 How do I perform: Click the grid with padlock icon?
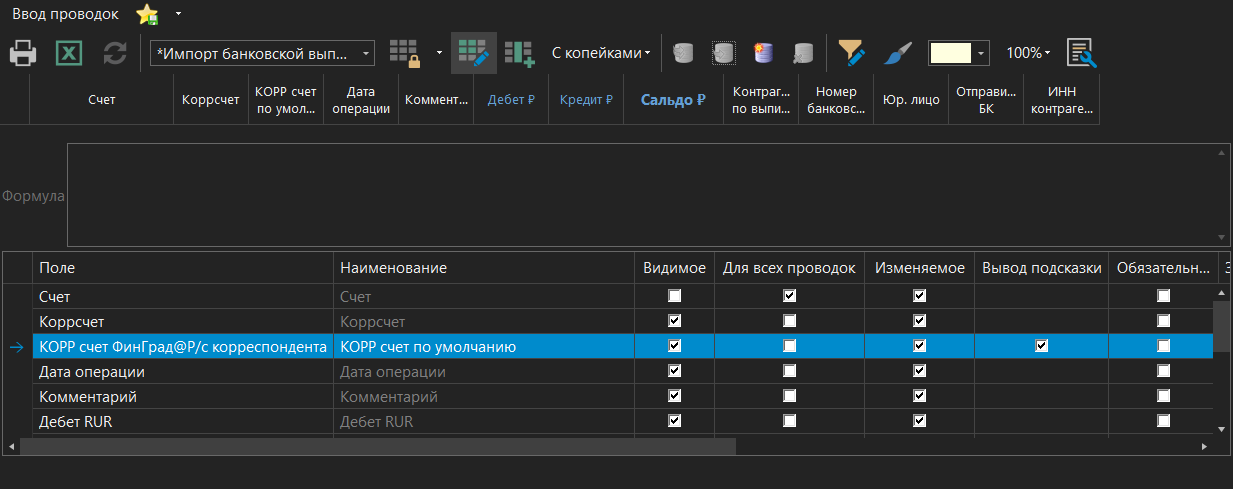pos(404,53)
